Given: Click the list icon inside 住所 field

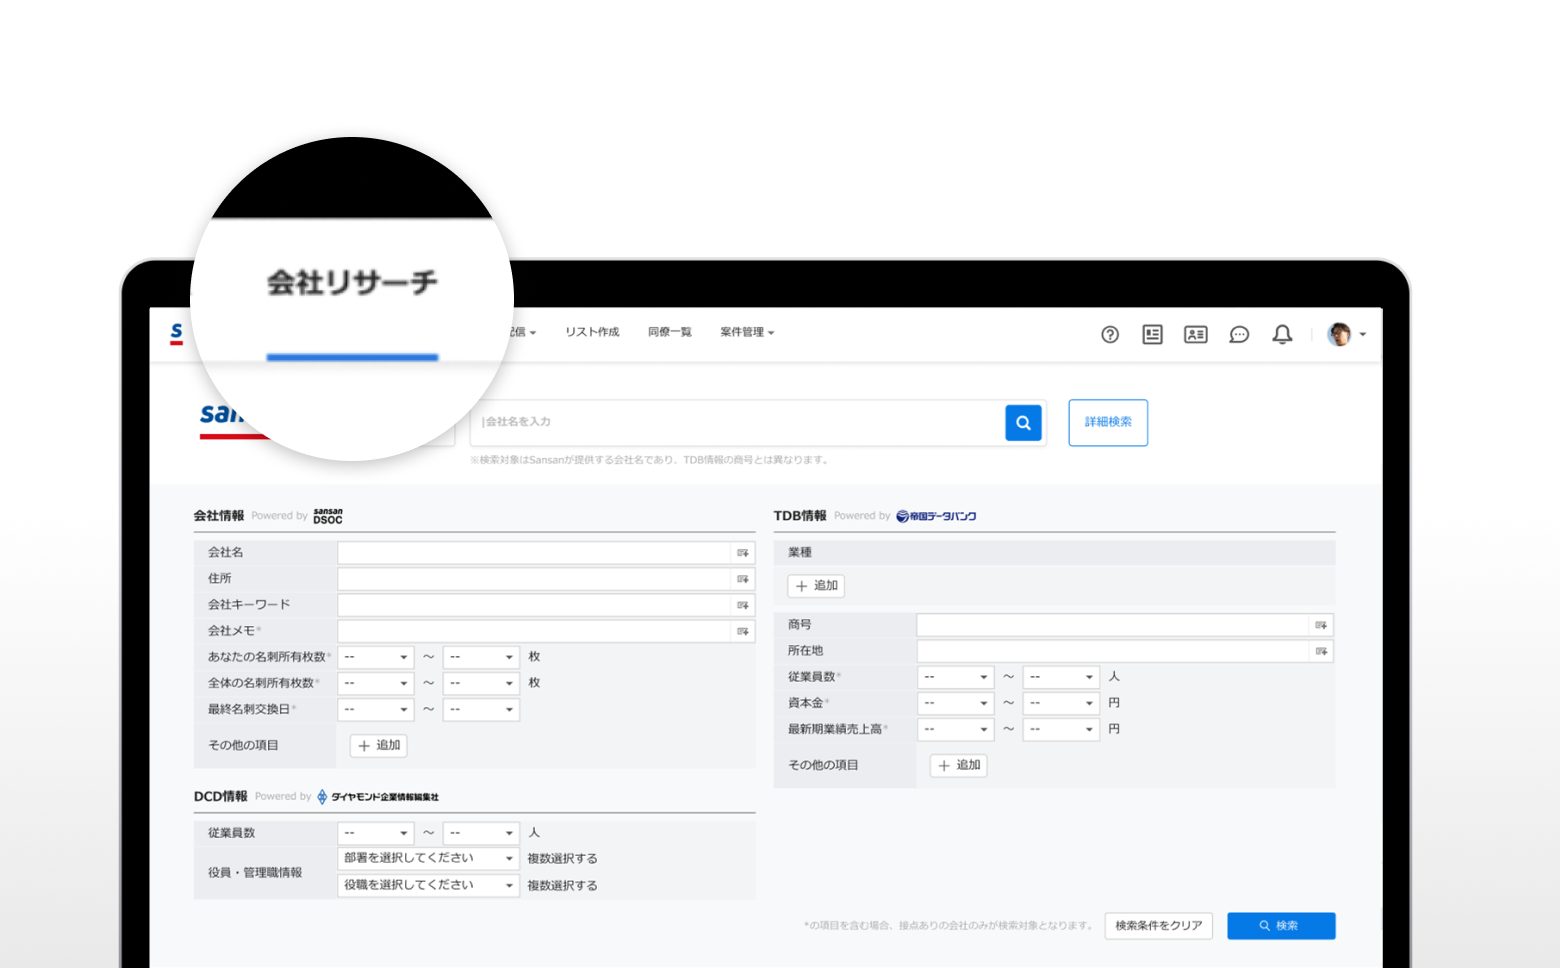Looking at the screenshot, I should 743,579.
